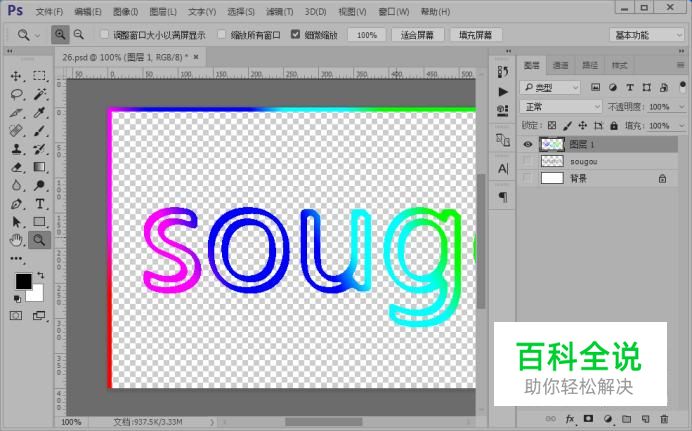Image resolution: width=692 pixels, height=431 pixels.
Task: Show the 背景 layer
Action: [528, 178]
